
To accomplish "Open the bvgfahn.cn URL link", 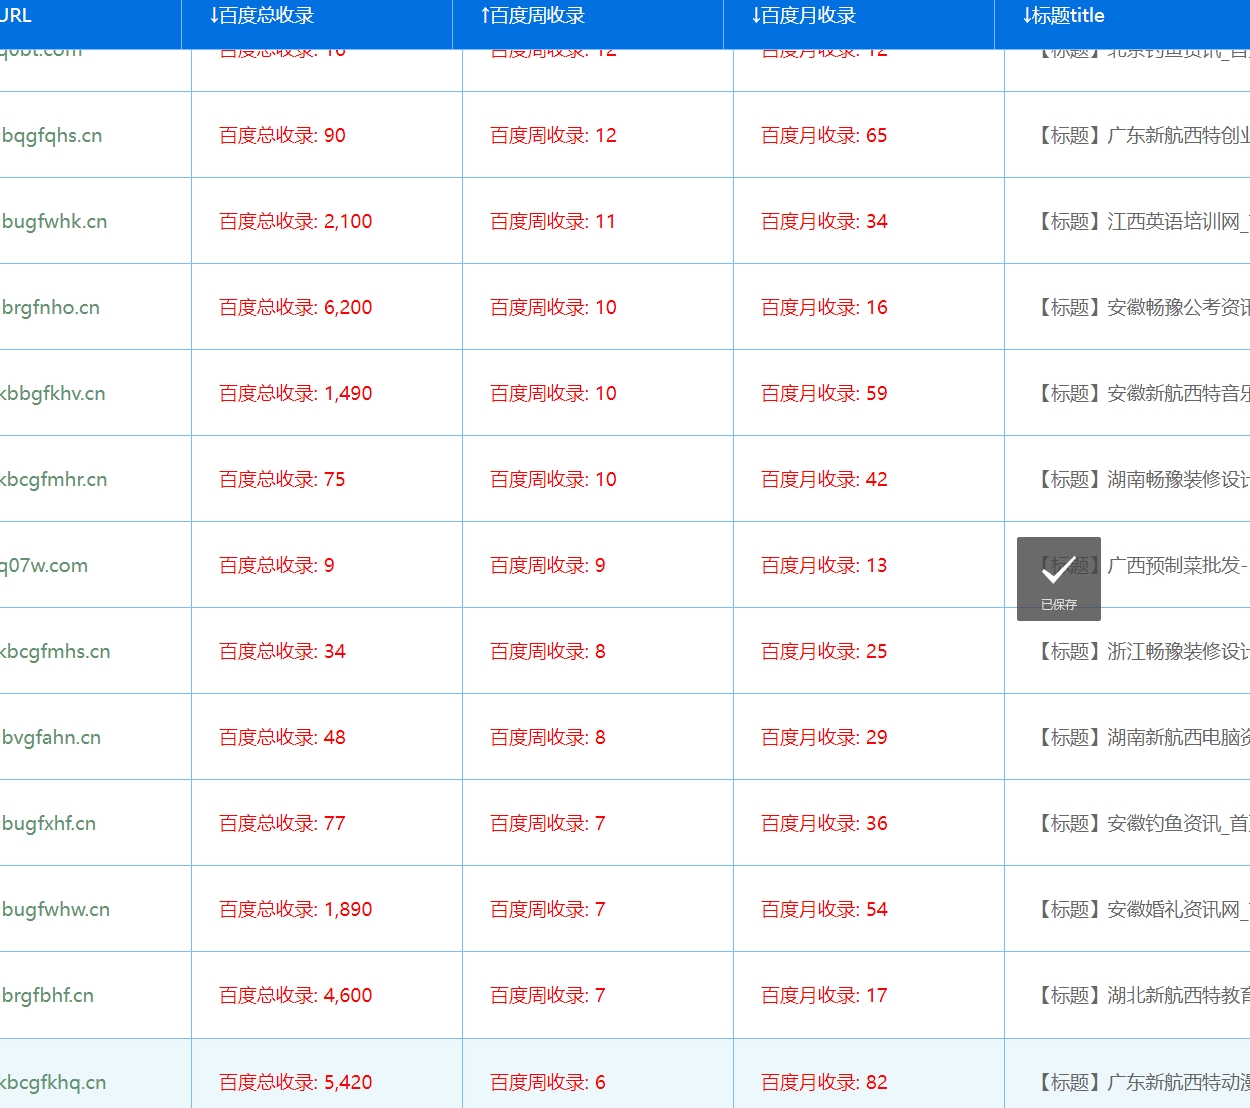I will [x=51, y=738].
